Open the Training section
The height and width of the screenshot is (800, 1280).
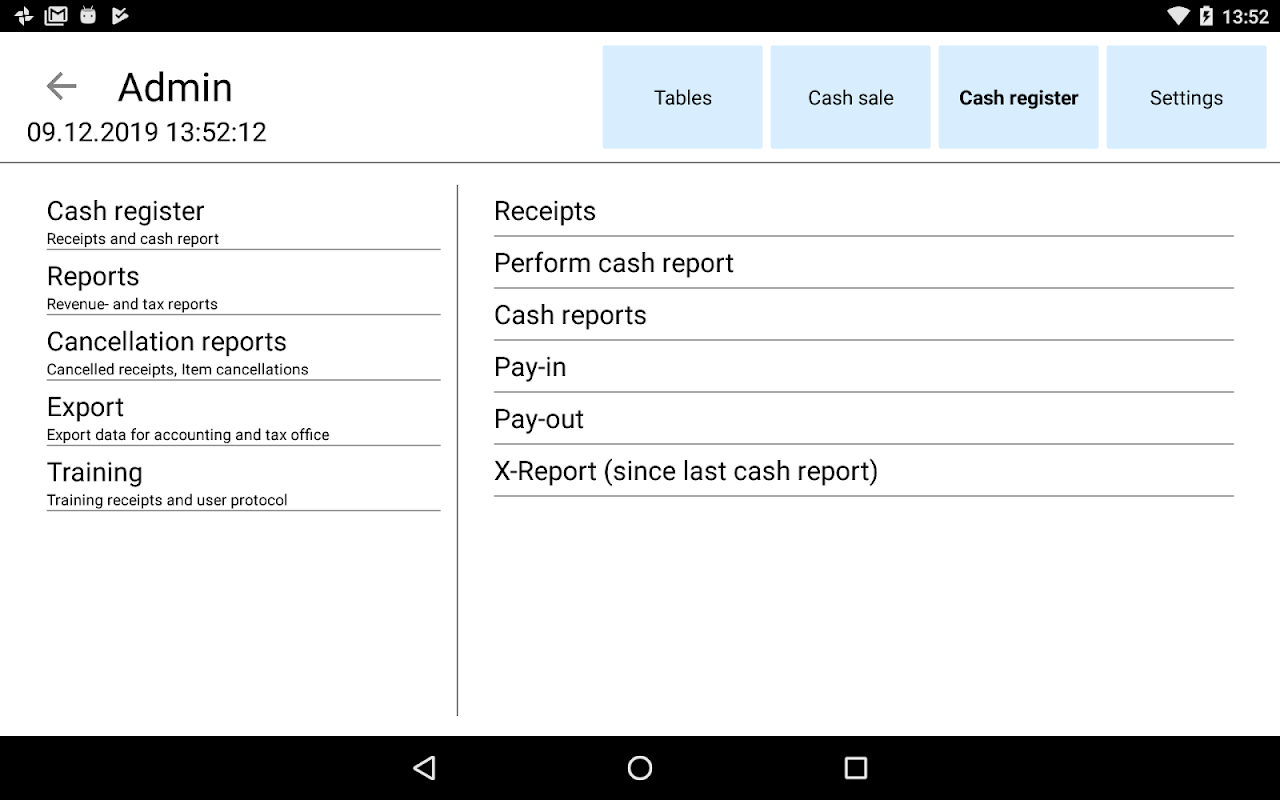[243, 483]
